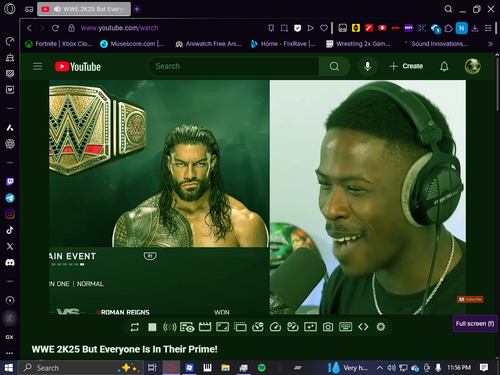Open the Aniwatch Free Anime bookmark
500x375 pixels.
pyautogui.click(x=208, y=44)
